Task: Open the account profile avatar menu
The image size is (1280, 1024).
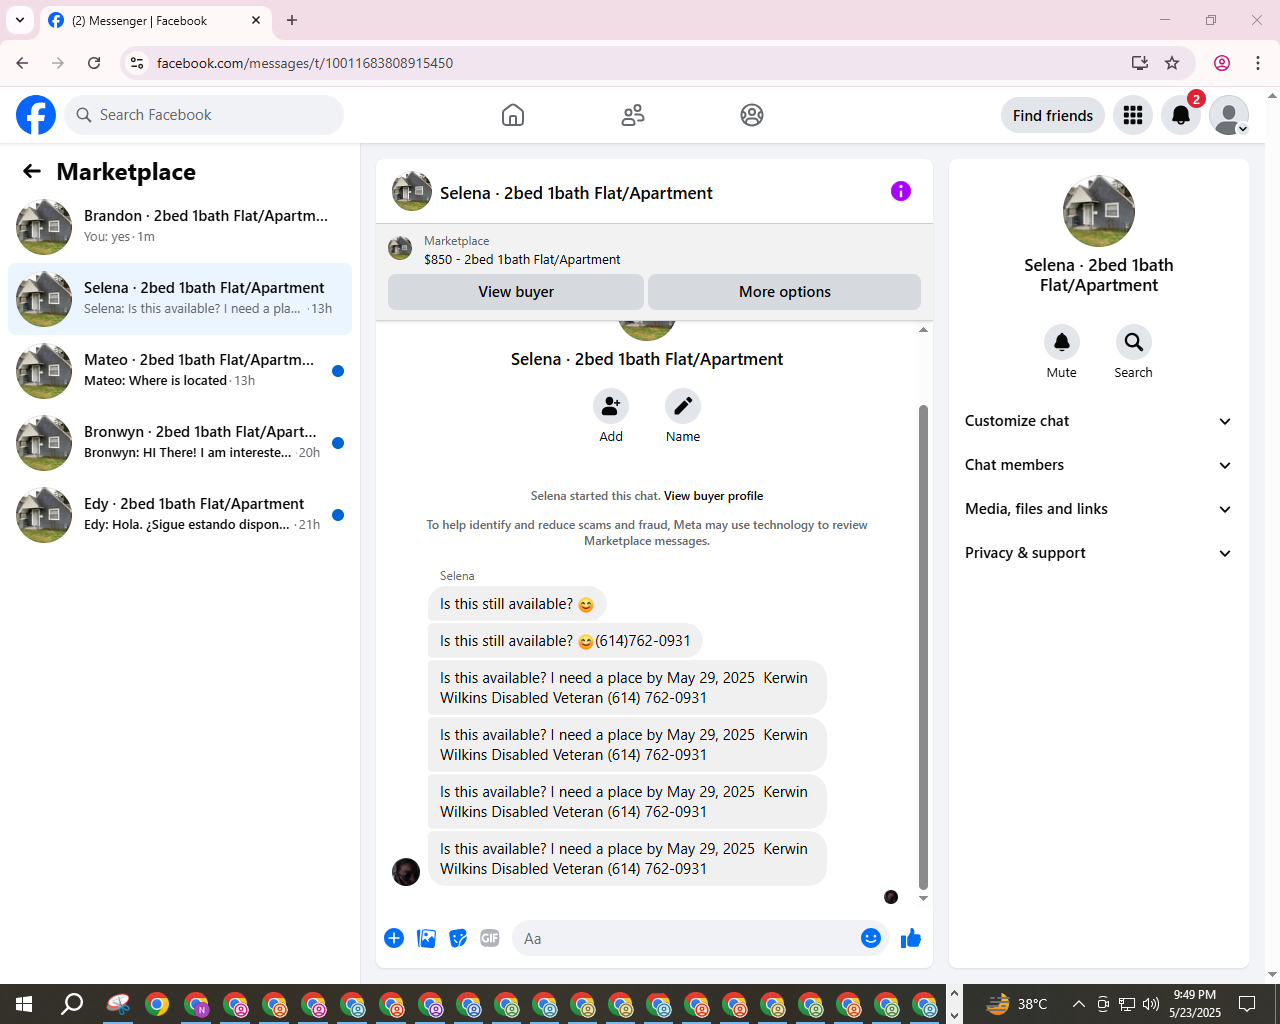Action: point(1229,115)
